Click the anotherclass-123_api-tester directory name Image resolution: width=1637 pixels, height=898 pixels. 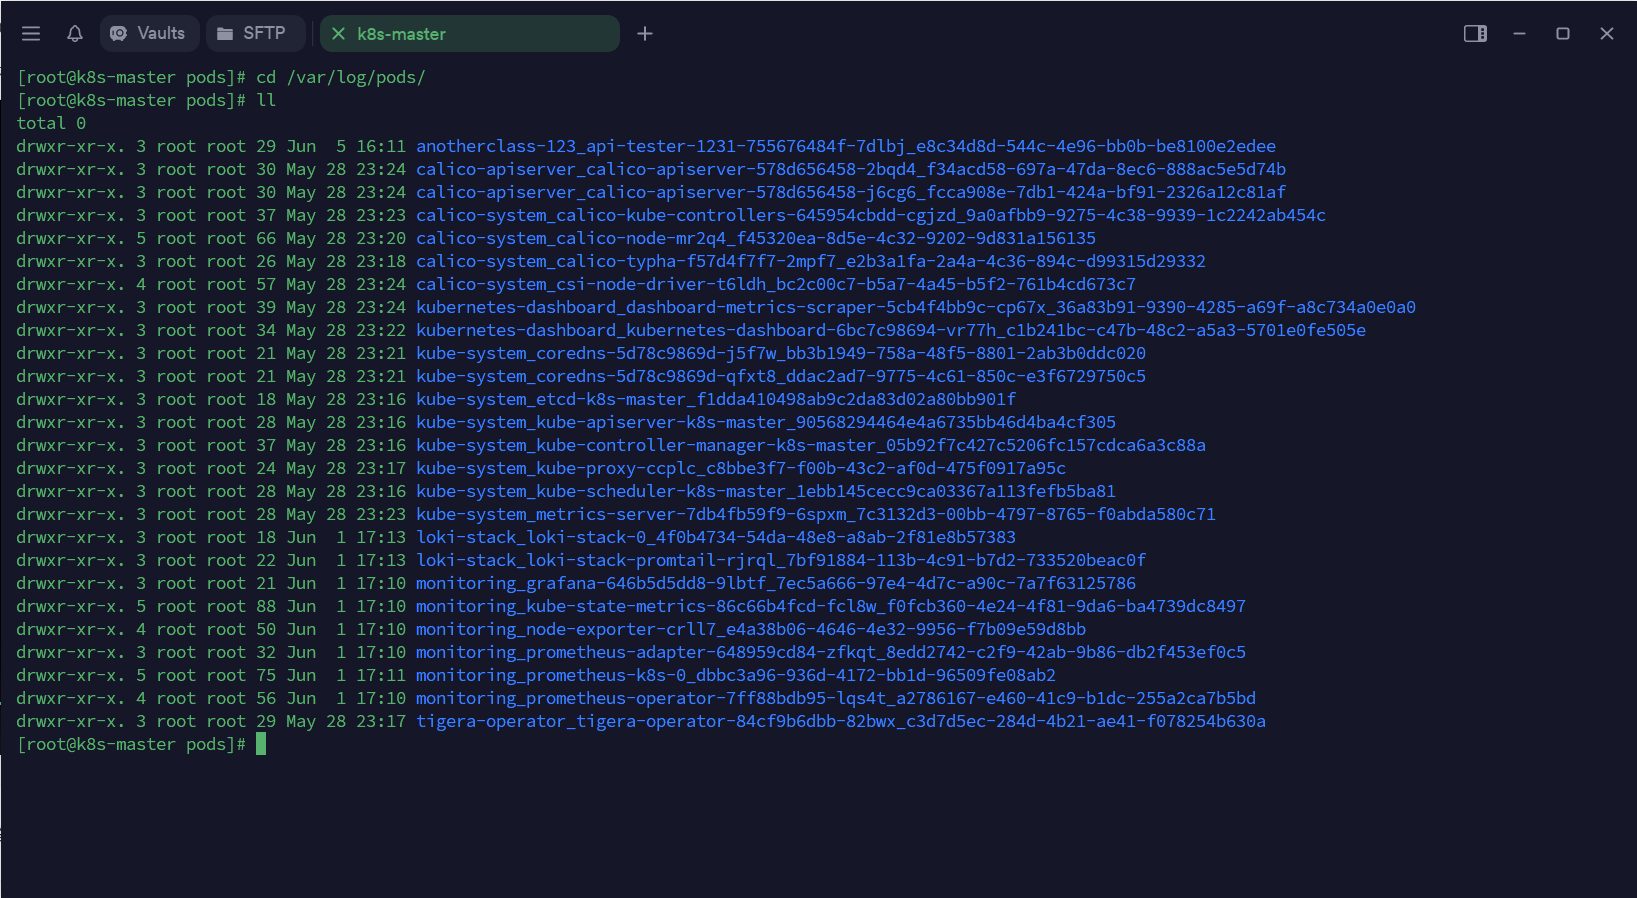846,146
